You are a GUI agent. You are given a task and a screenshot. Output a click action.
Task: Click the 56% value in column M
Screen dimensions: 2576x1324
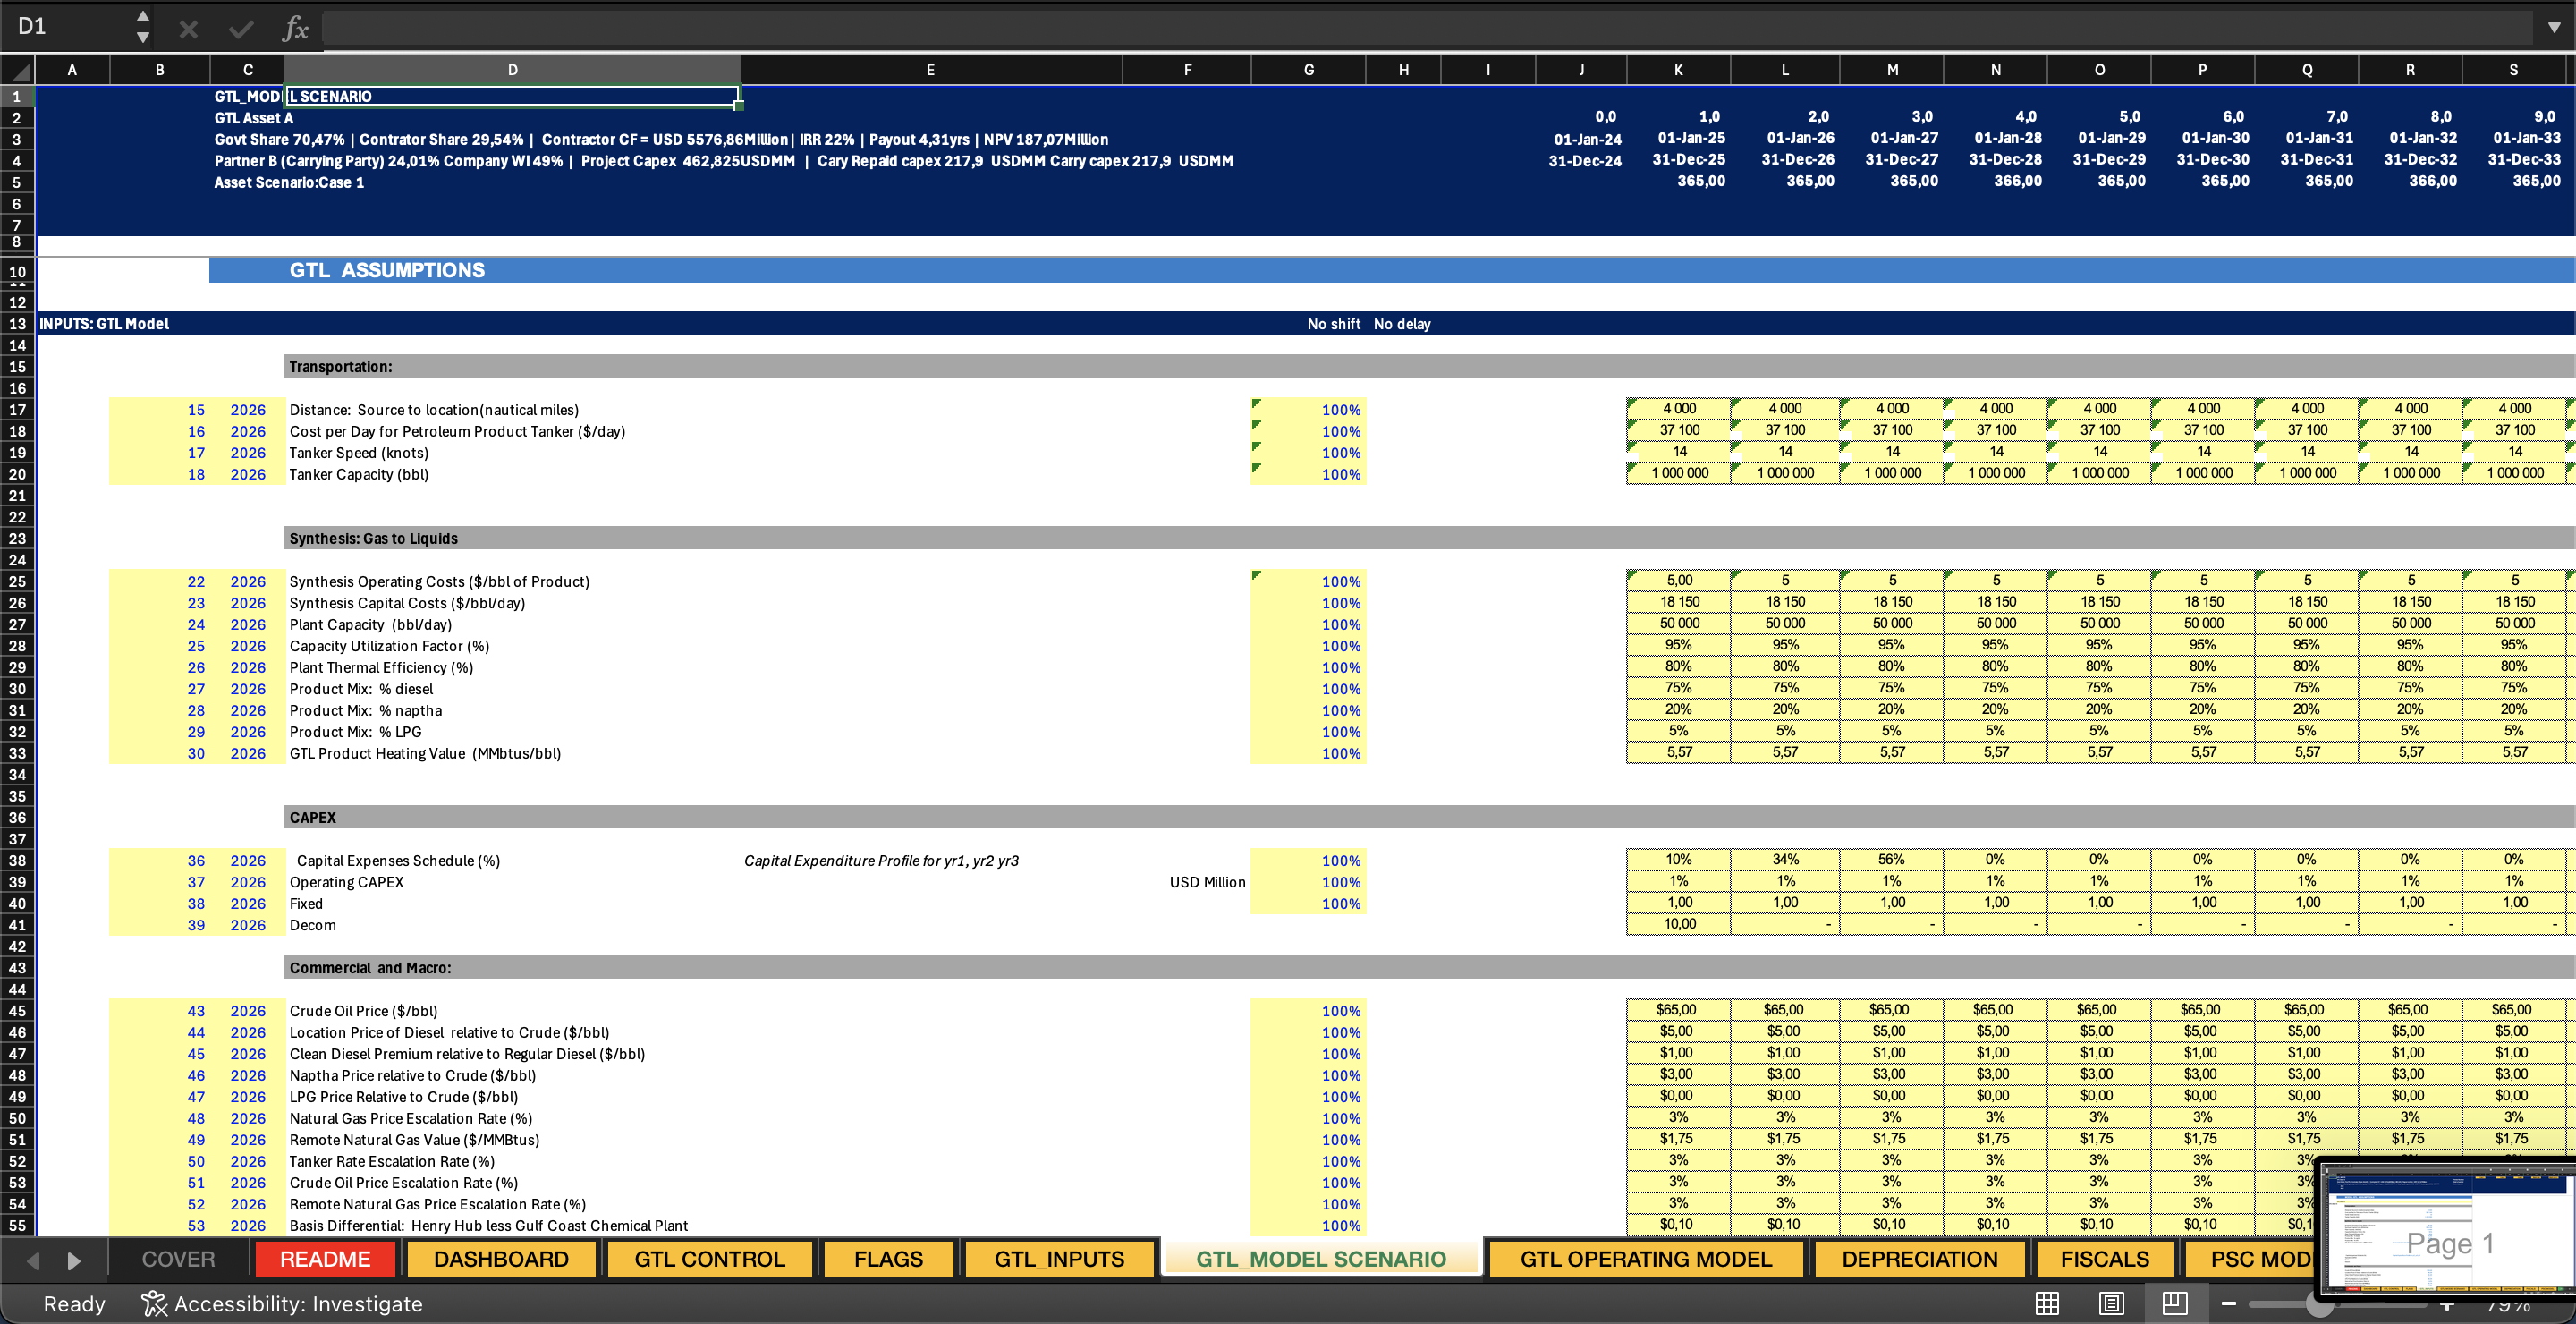coord(1891,860)
